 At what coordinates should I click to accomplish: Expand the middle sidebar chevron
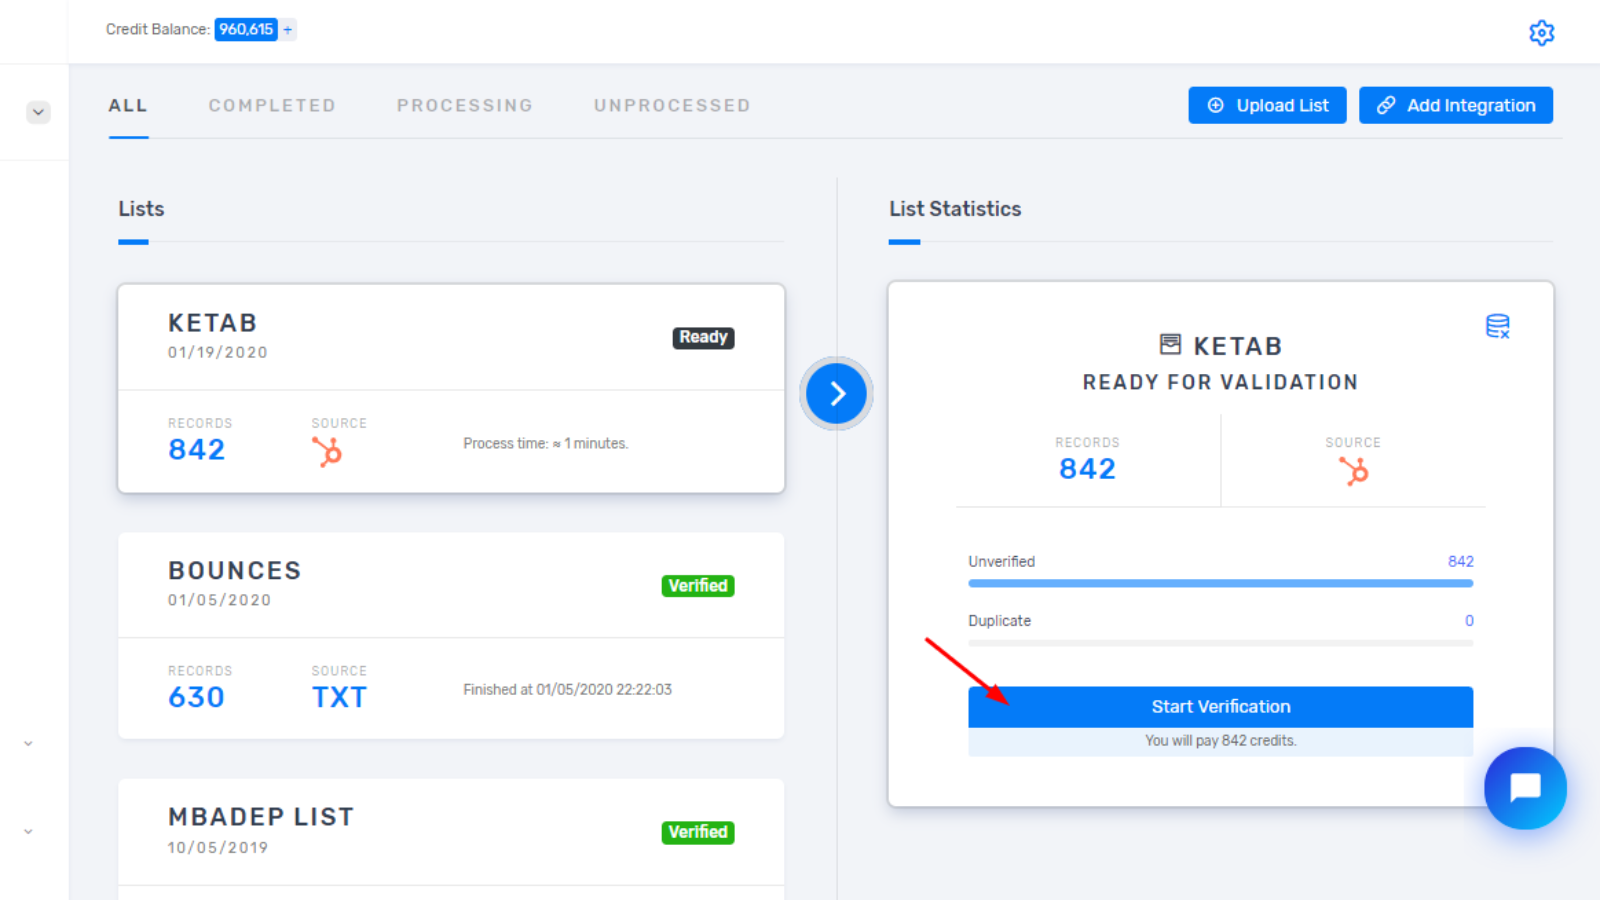27,743
